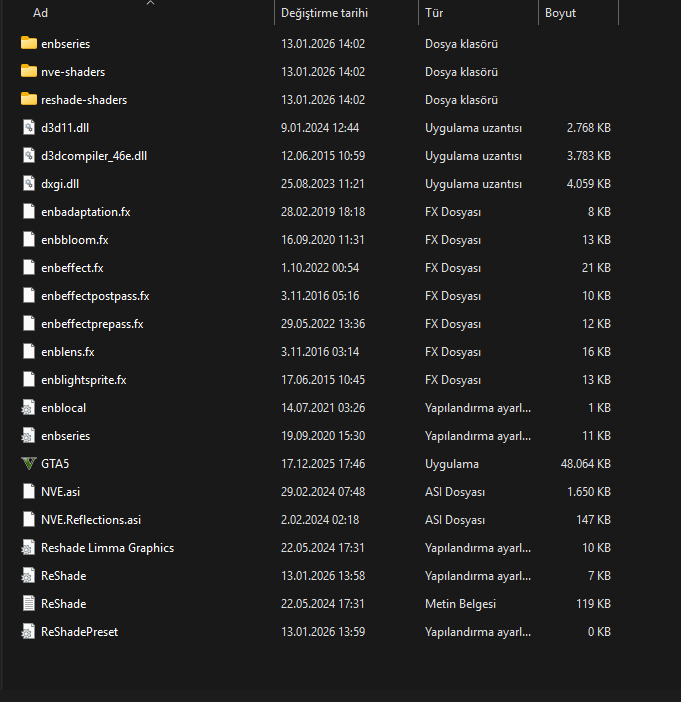Click the enbseries config file icon
681x702 pixels.
coord(29,436)
